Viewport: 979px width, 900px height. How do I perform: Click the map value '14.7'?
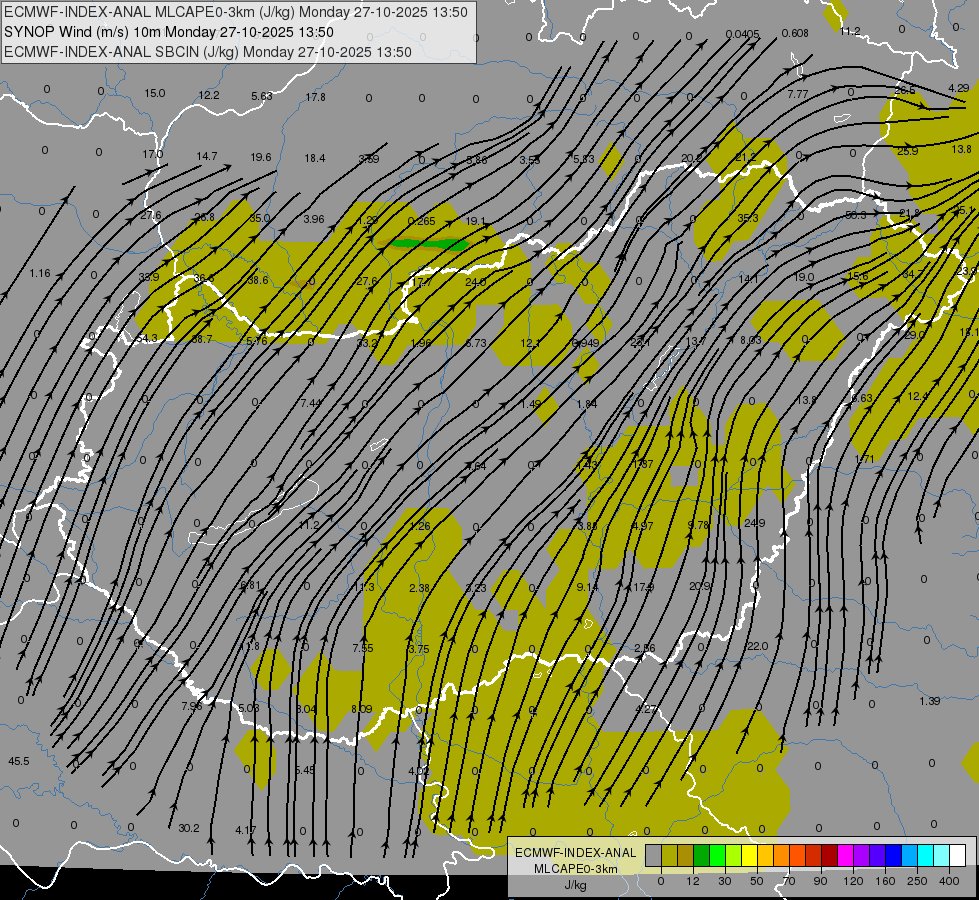[x=207, y=156]
